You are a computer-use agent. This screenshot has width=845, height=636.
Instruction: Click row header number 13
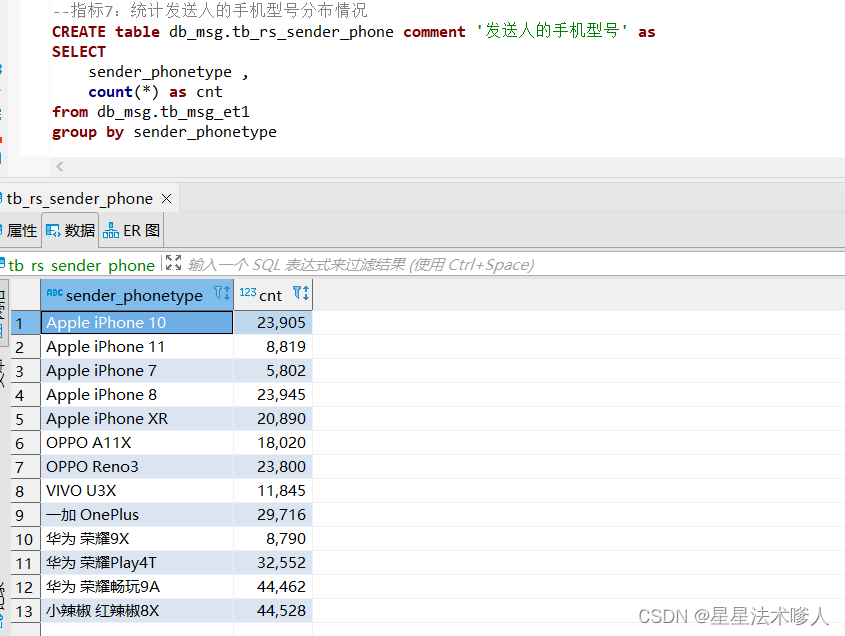point(25,611)
